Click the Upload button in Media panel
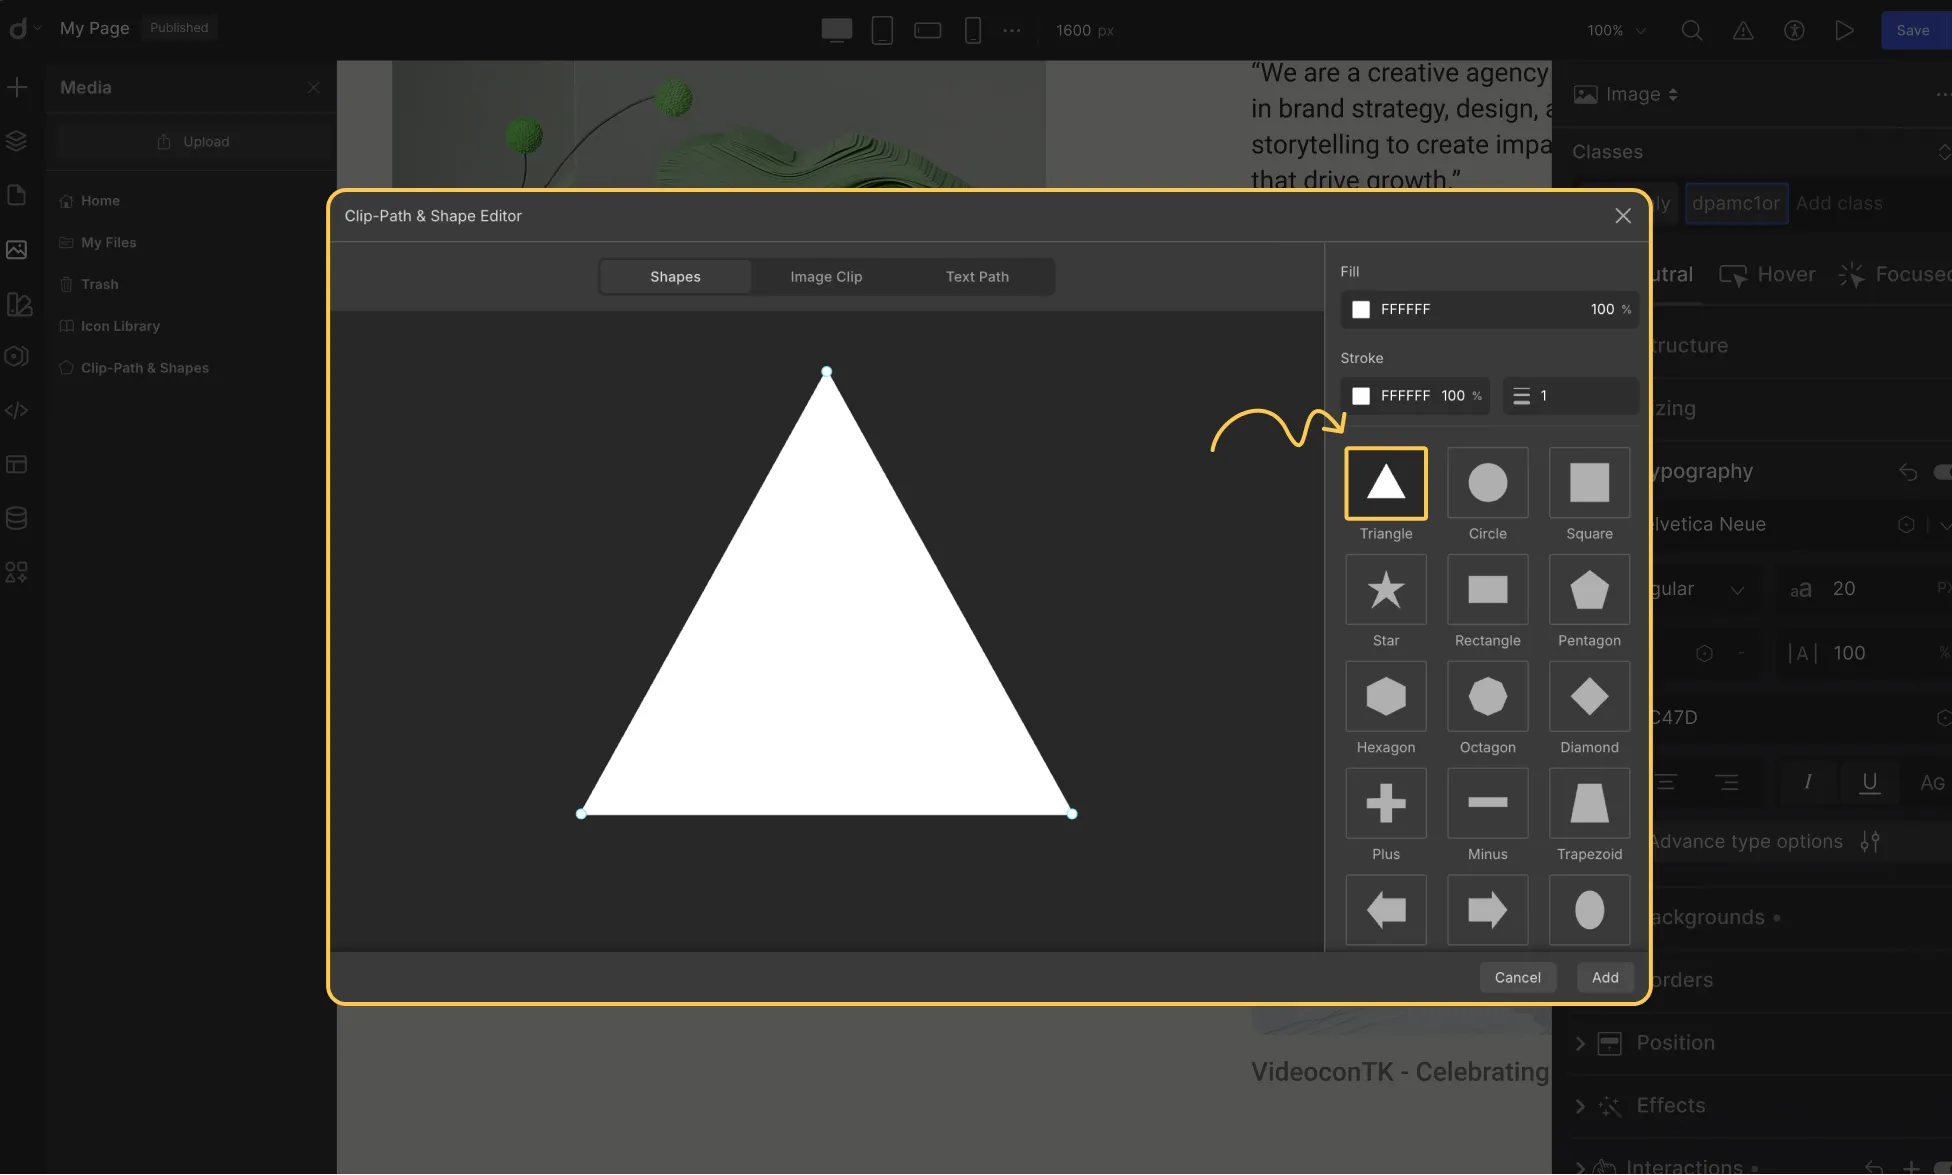 (x=193, y=142)
